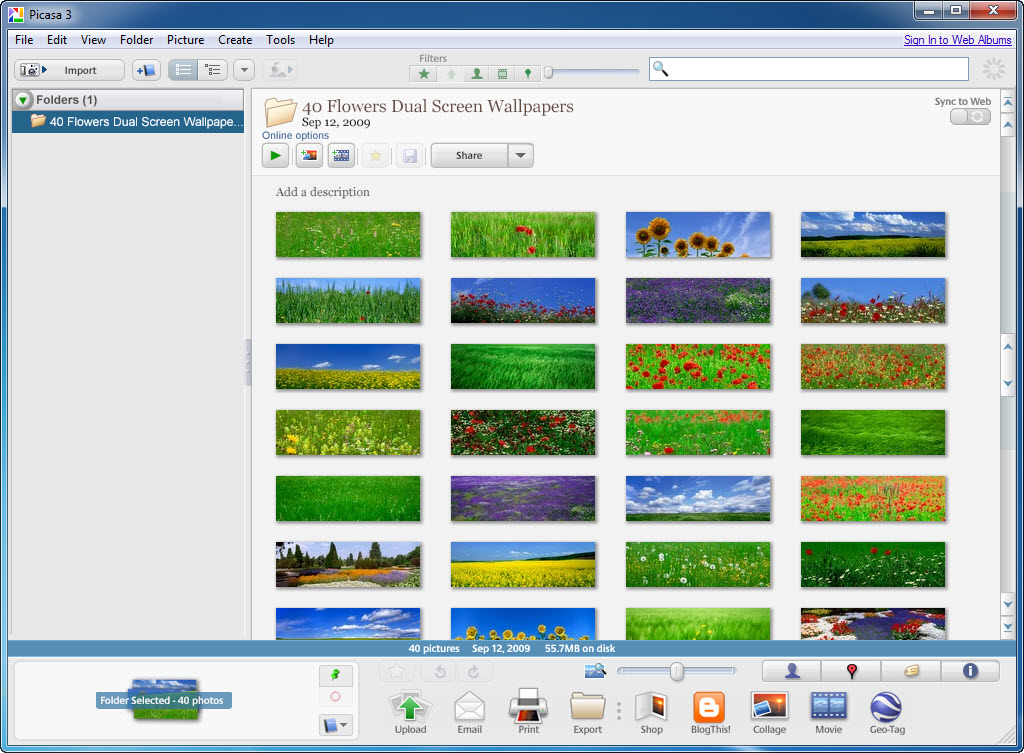Viewport: 1024px width, 753px height.
Task: Collapse the Folders (1) group
Action: tap(23, 100)
